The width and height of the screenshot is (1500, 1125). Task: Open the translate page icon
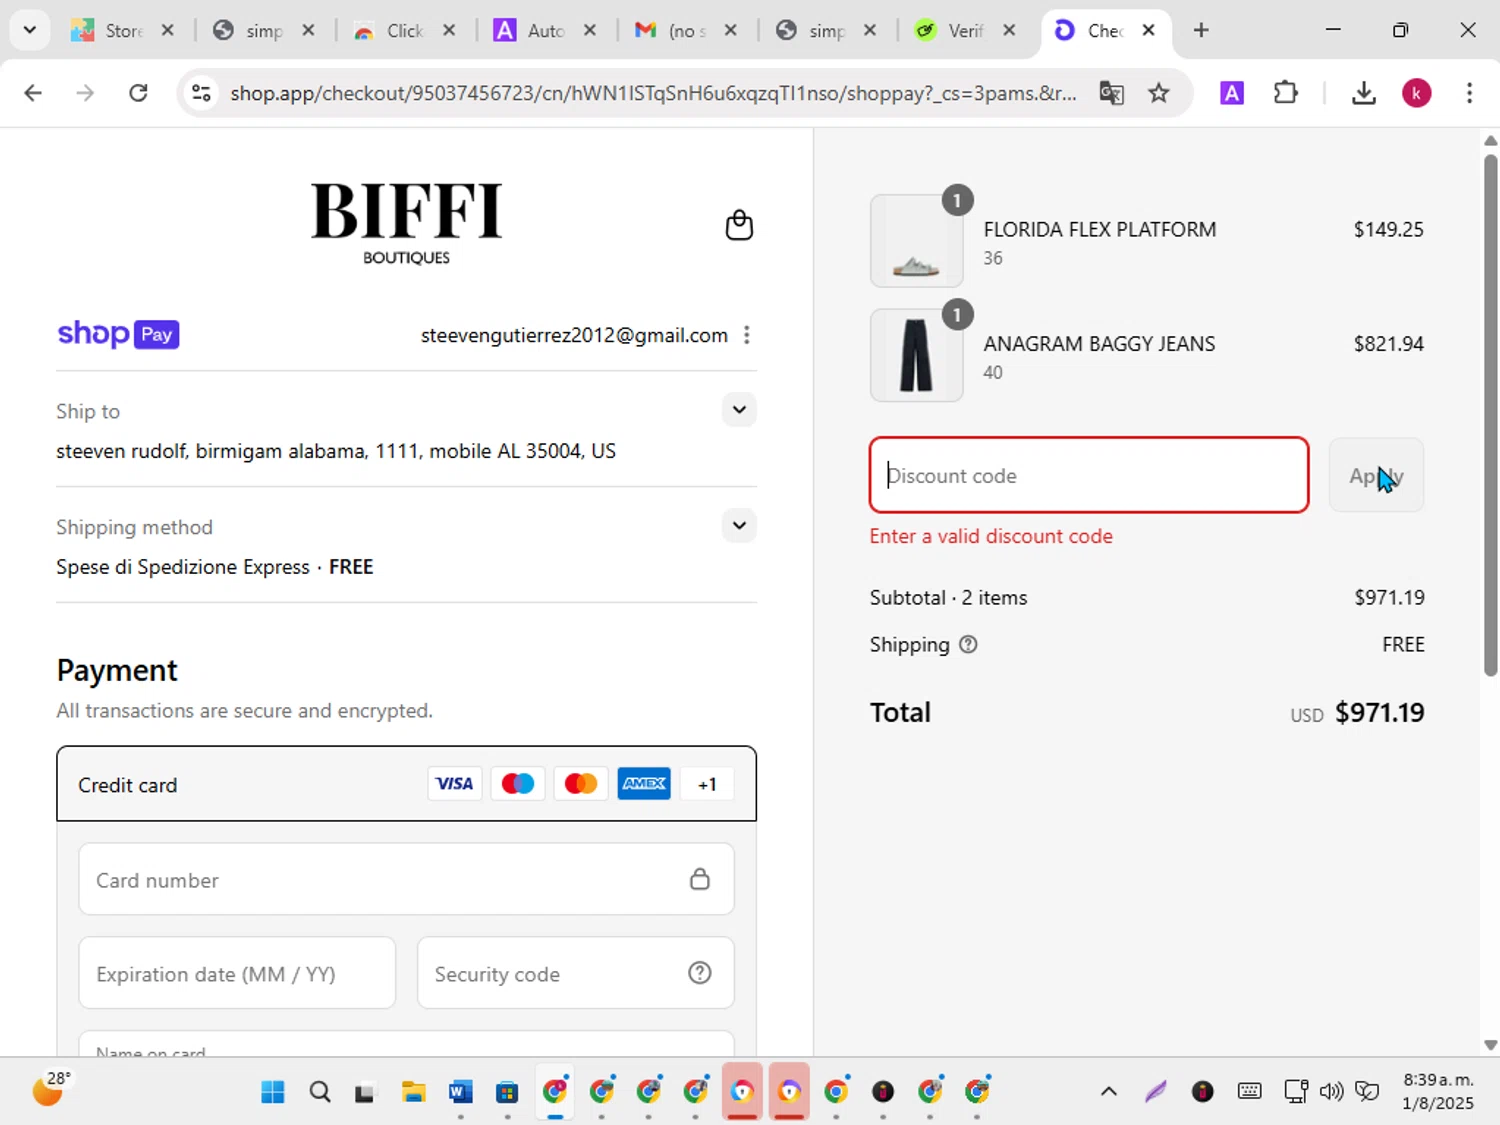[1111, 93]
